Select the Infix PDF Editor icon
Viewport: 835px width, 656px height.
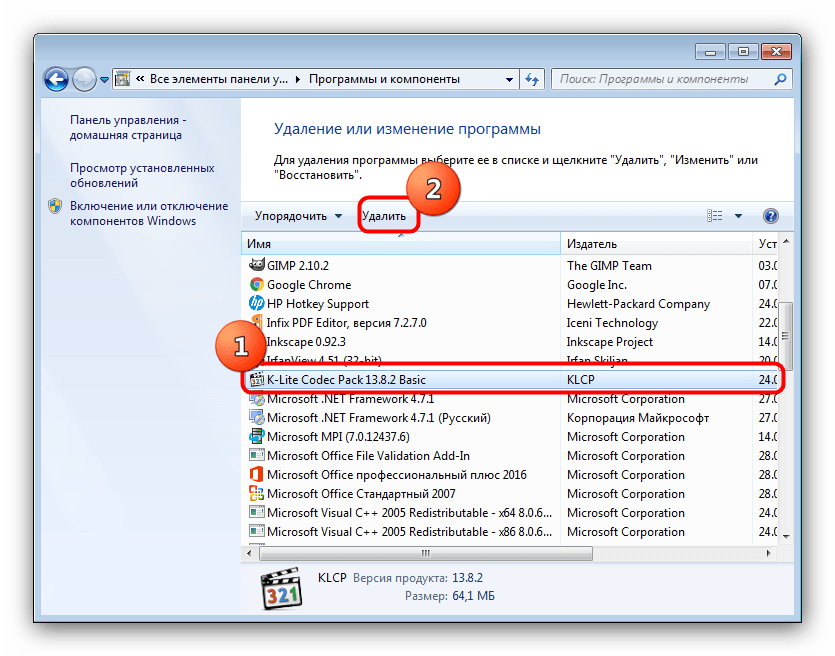click(x=256, y=323)
